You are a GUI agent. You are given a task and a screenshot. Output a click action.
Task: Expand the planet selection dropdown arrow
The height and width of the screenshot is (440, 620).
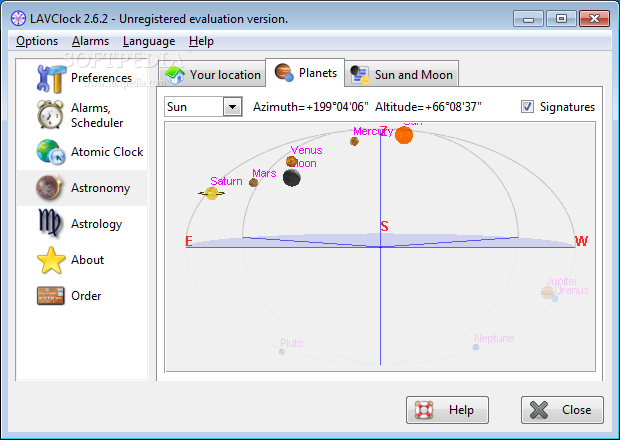click(x=232, y=107)
